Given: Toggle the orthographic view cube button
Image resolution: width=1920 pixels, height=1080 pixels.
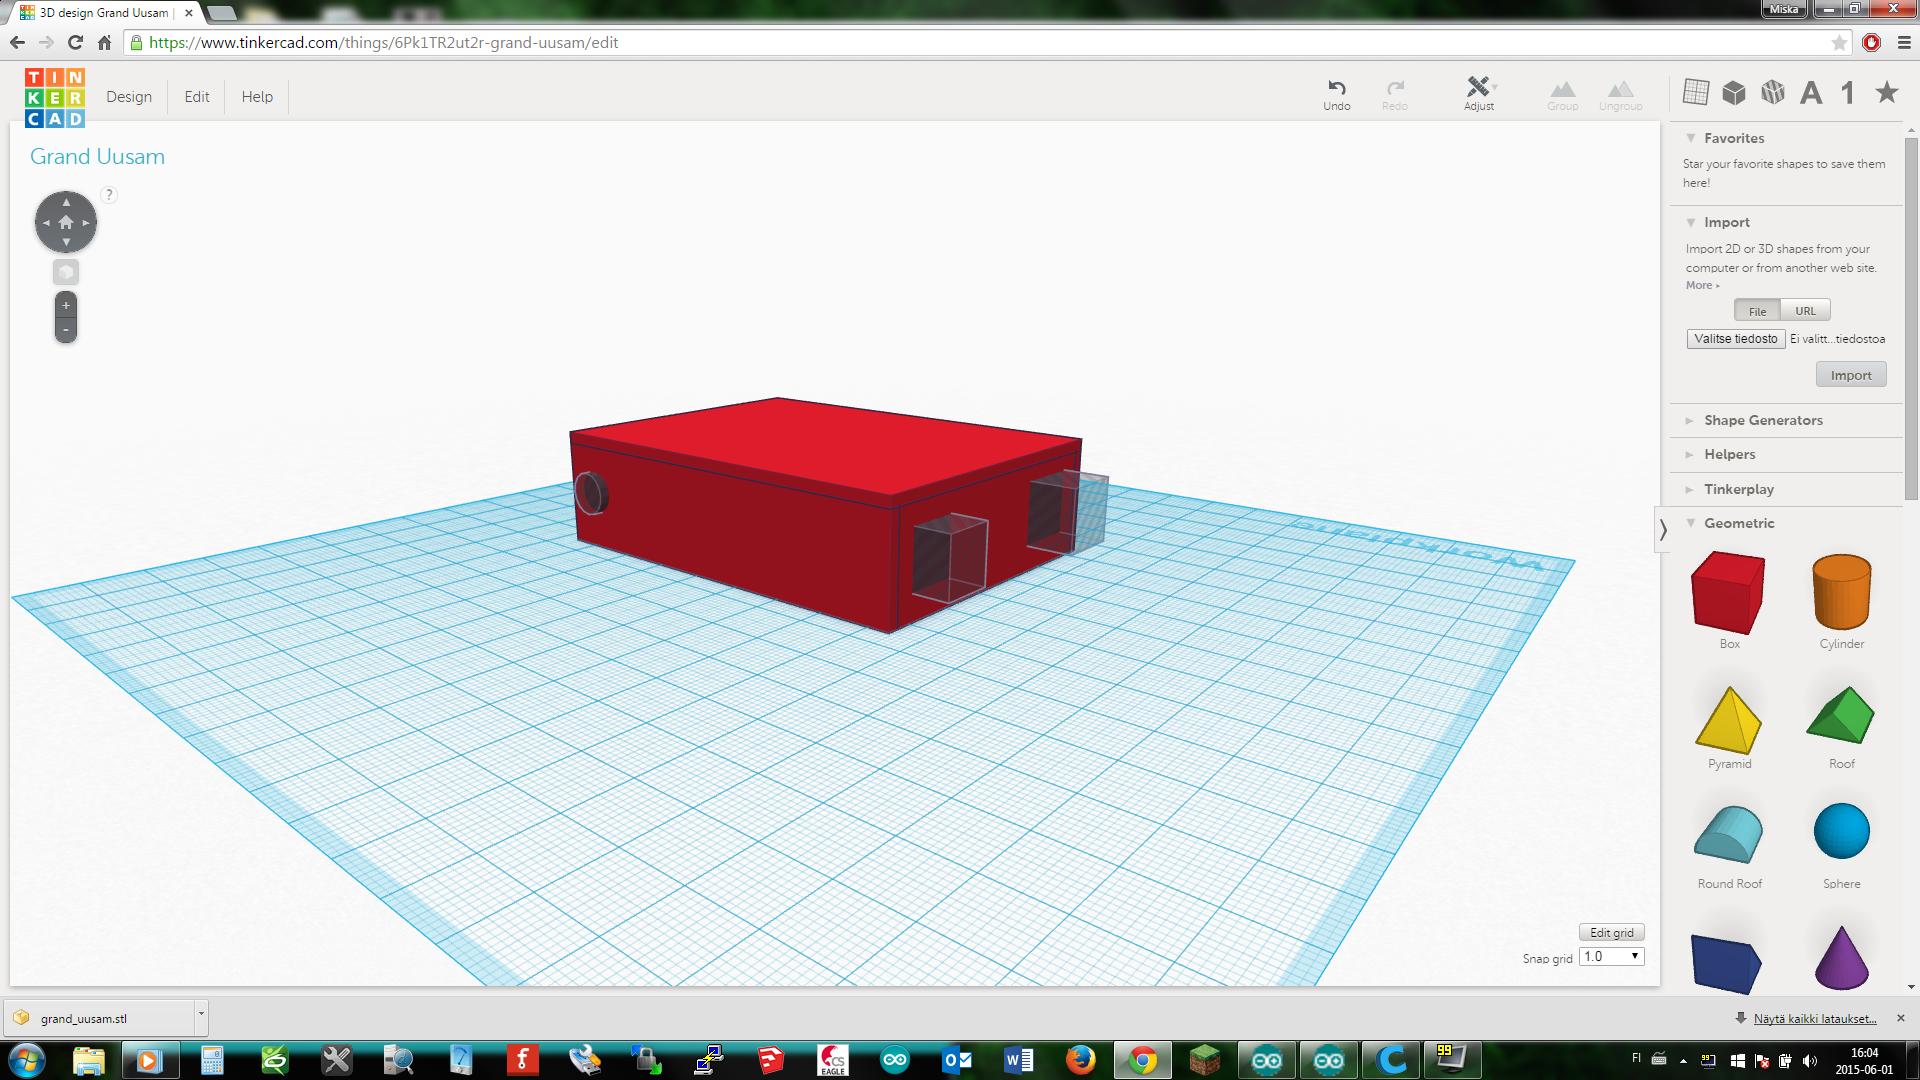Looking at the screenshot, I should tap(66, 272).
